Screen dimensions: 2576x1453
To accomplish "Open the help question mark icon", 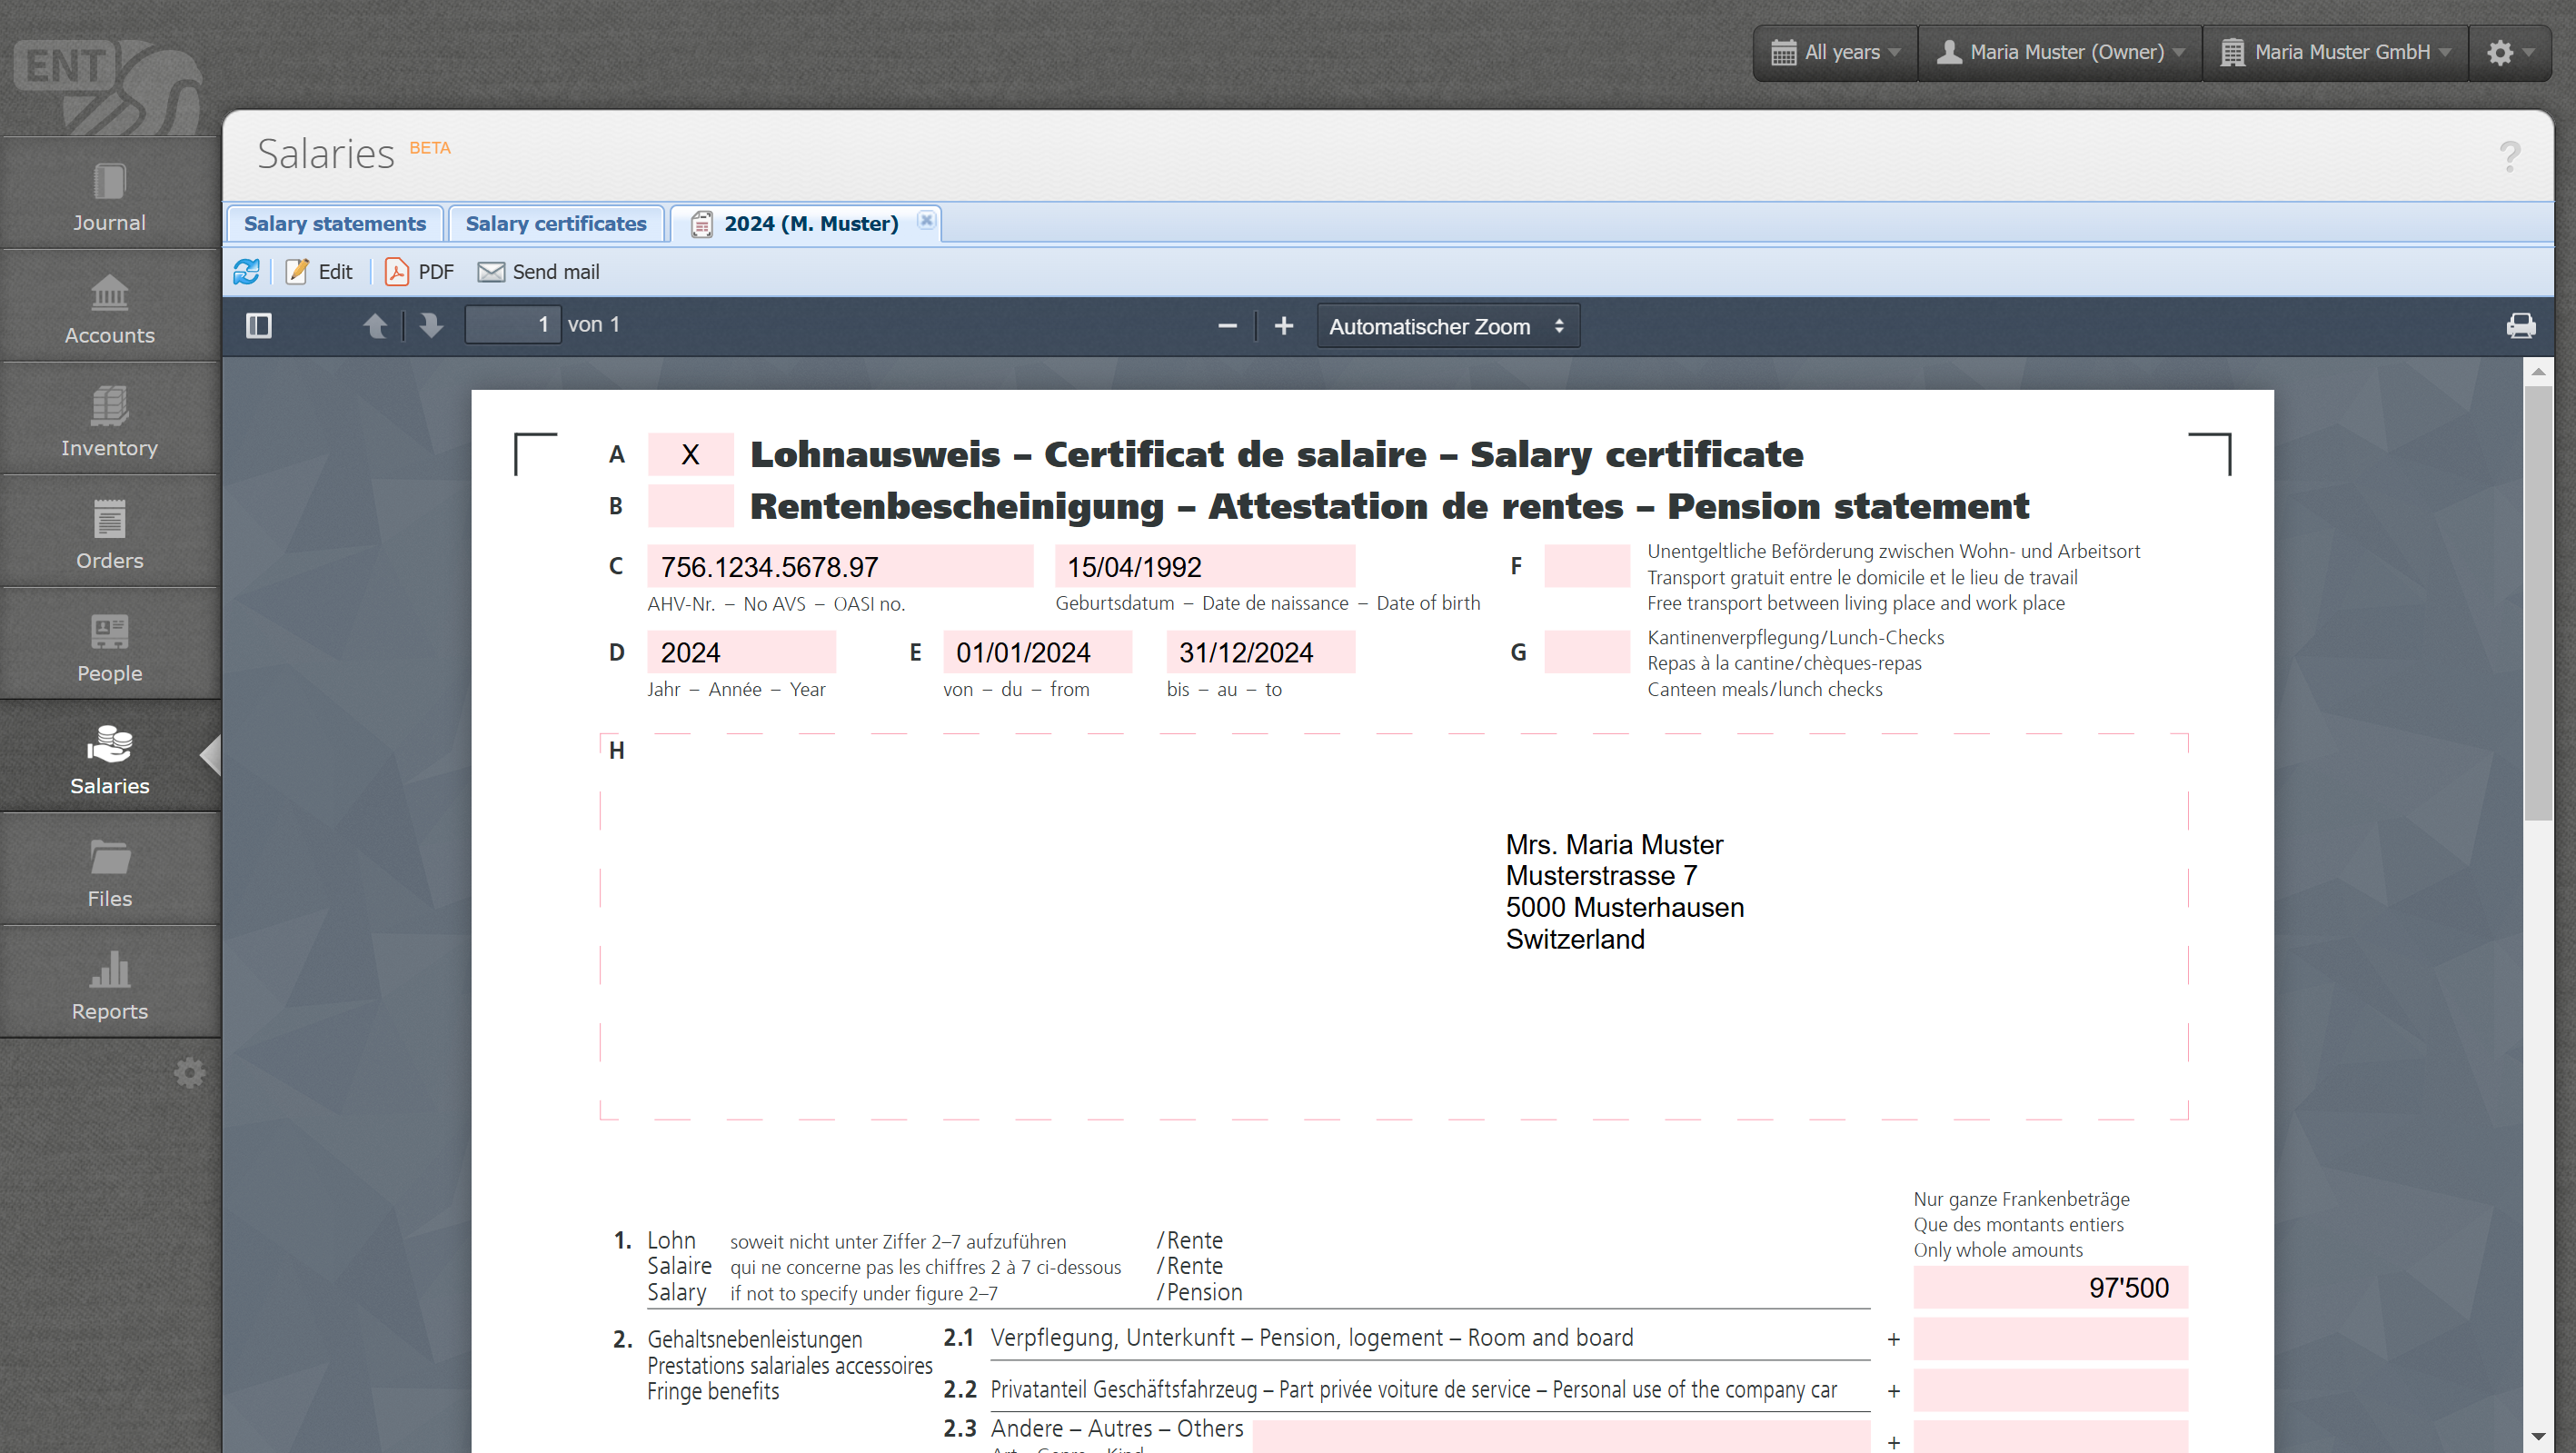I will point(2509,157).
